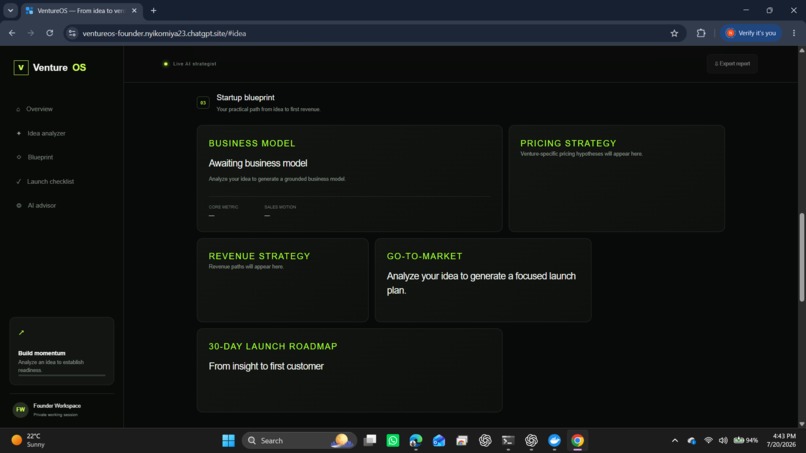Bookmark this page with the star icon
The image size is (806, 453).
(674, 33)
